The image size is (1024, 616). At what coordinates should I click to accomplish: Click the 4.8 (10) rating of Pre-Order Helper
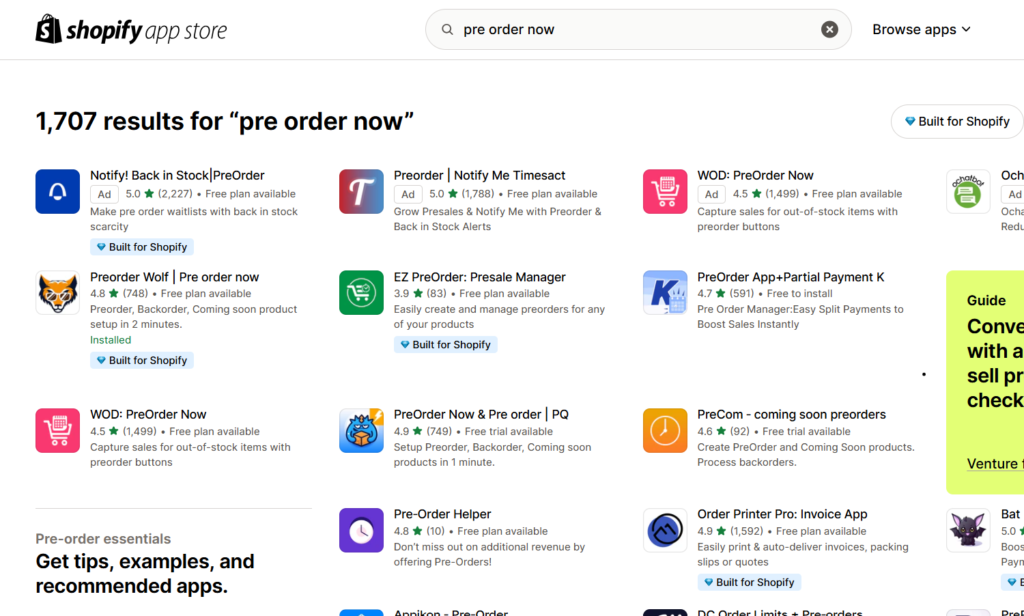point(419,531)
